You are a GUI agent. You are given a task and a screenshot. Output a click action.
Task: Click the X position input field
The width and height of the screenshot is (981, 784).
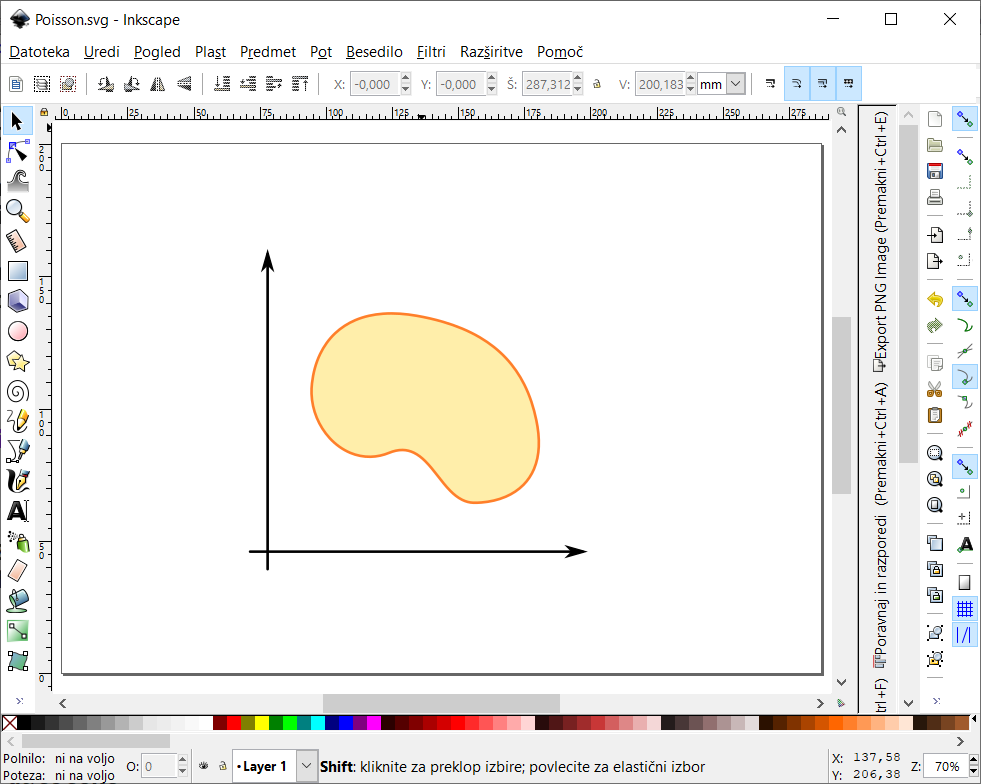pos(375,85)
